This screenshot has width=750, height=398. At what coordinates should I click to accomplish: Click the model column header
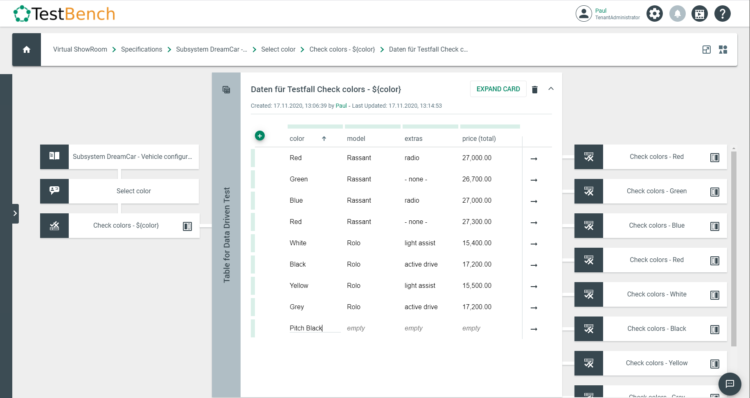coord(356,139)
